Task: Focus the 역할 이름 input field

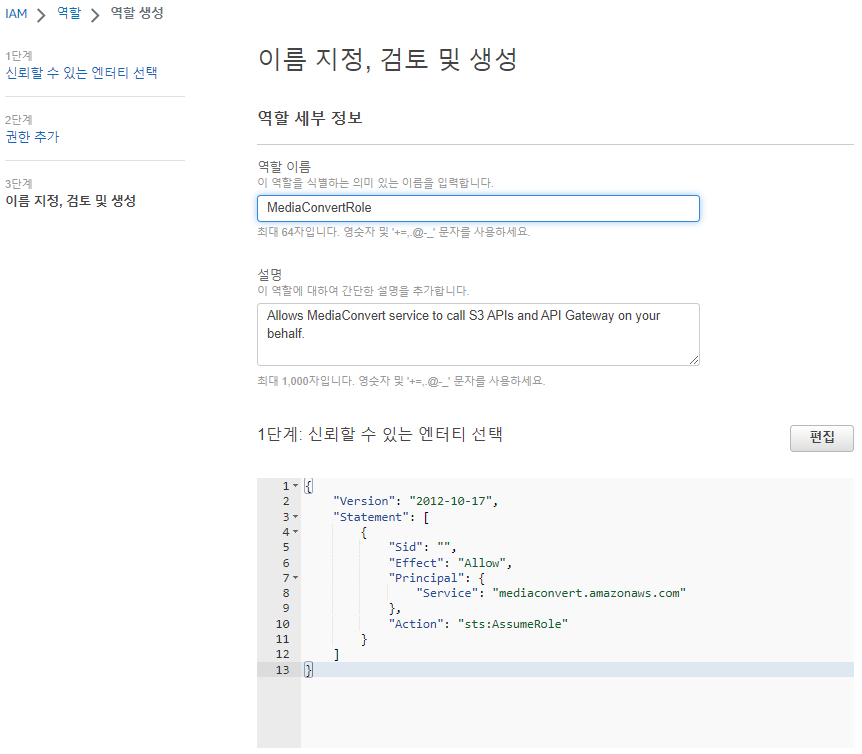Action: (478, 208)
